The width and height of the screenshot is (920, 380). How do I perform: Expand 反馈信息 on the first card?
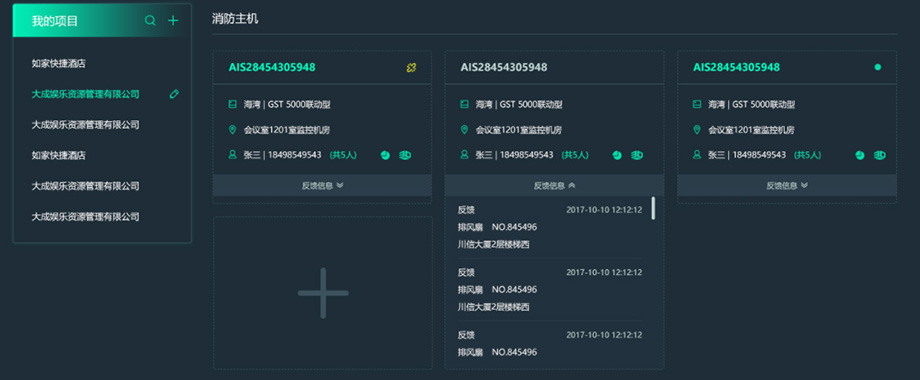coord(322,185)
